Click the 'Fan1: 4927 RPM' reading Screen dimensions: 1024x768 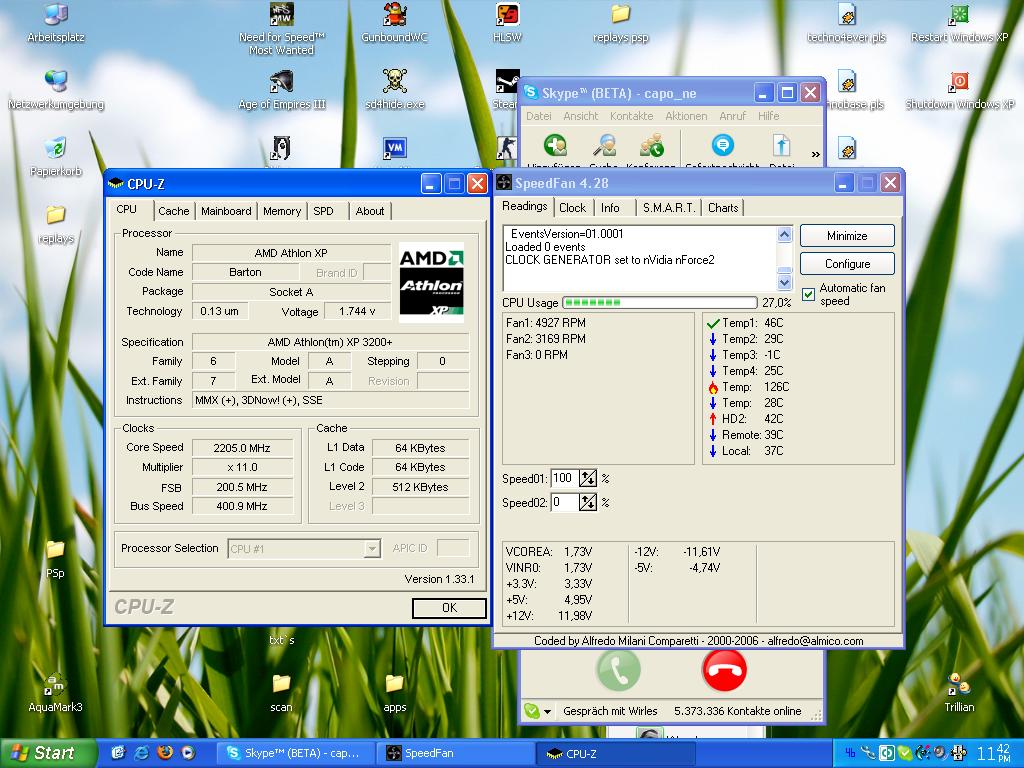(546, 323)
